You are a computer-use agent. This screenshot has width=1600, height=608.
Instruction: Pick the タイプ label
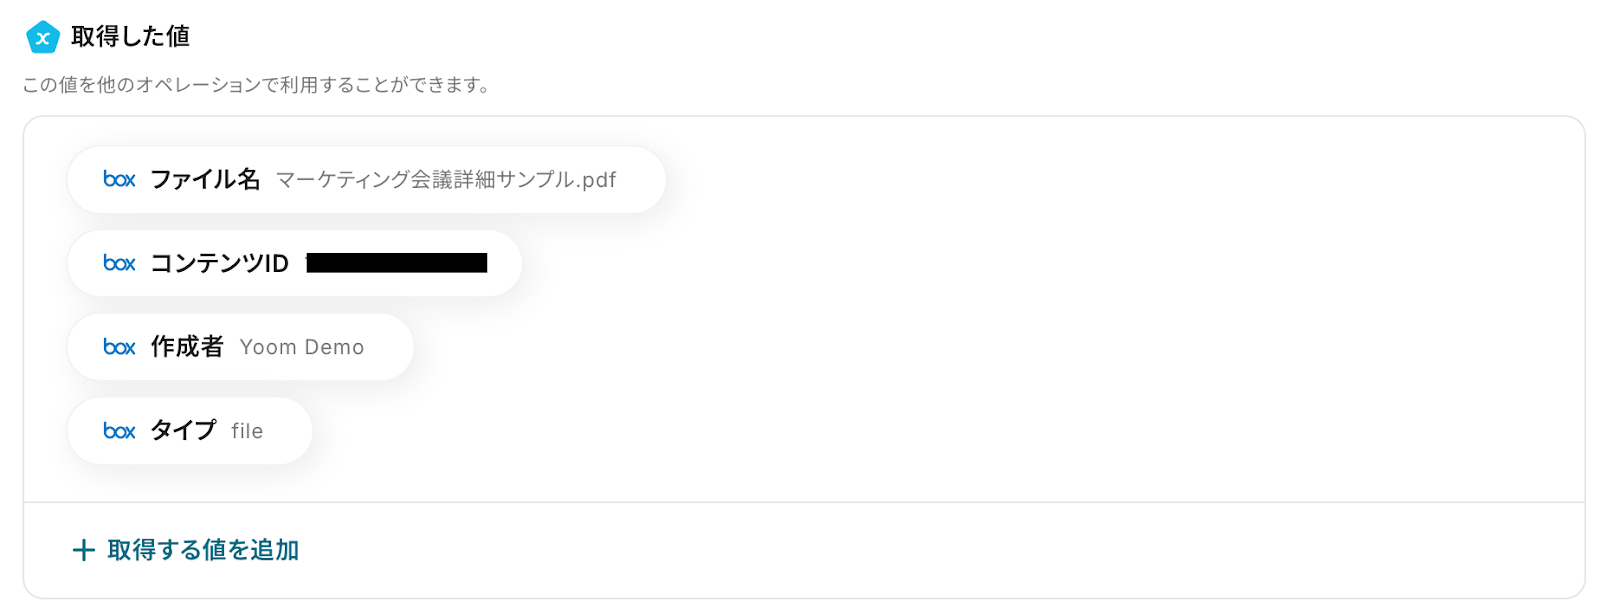point(183,431)
